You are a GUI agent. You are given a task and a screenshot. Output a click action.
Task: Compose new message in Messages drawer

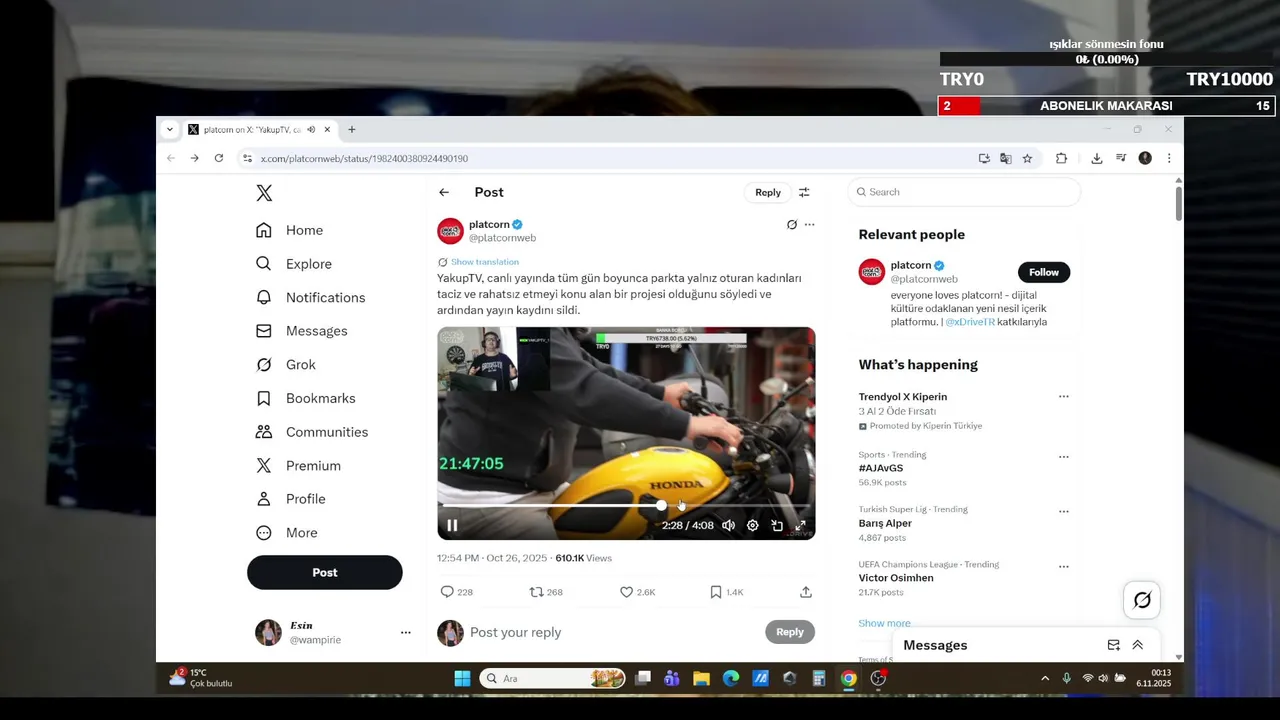1113,645
